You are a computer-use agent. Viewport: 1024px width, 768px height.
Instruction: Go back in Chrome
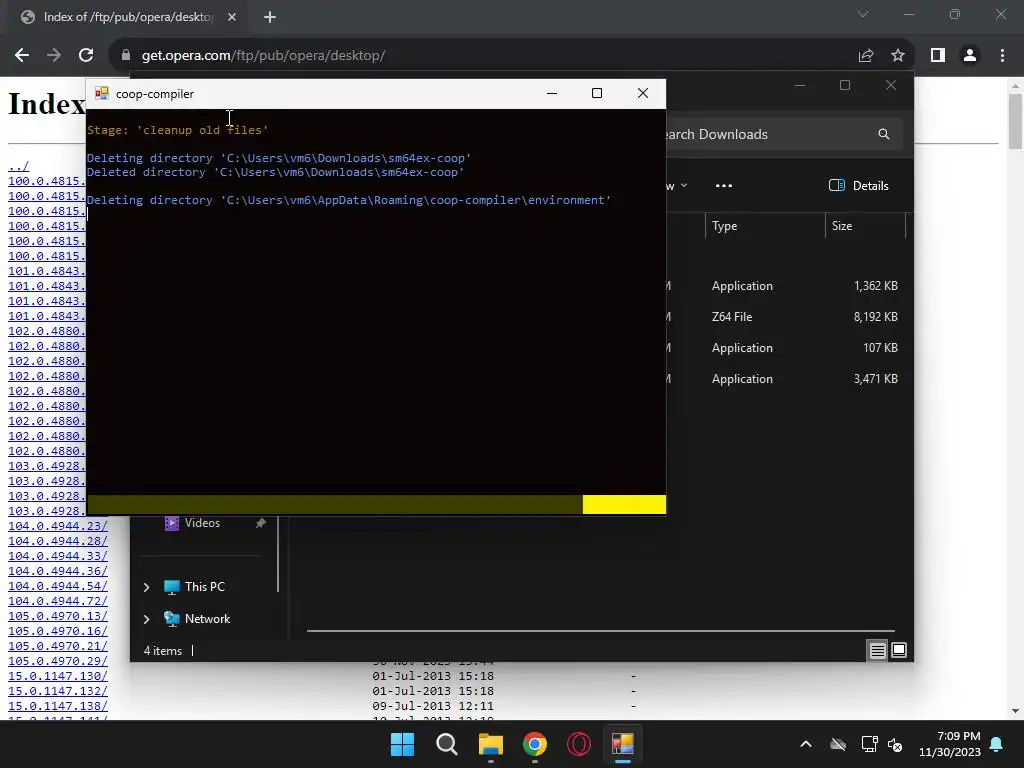(x=22, y=56)
